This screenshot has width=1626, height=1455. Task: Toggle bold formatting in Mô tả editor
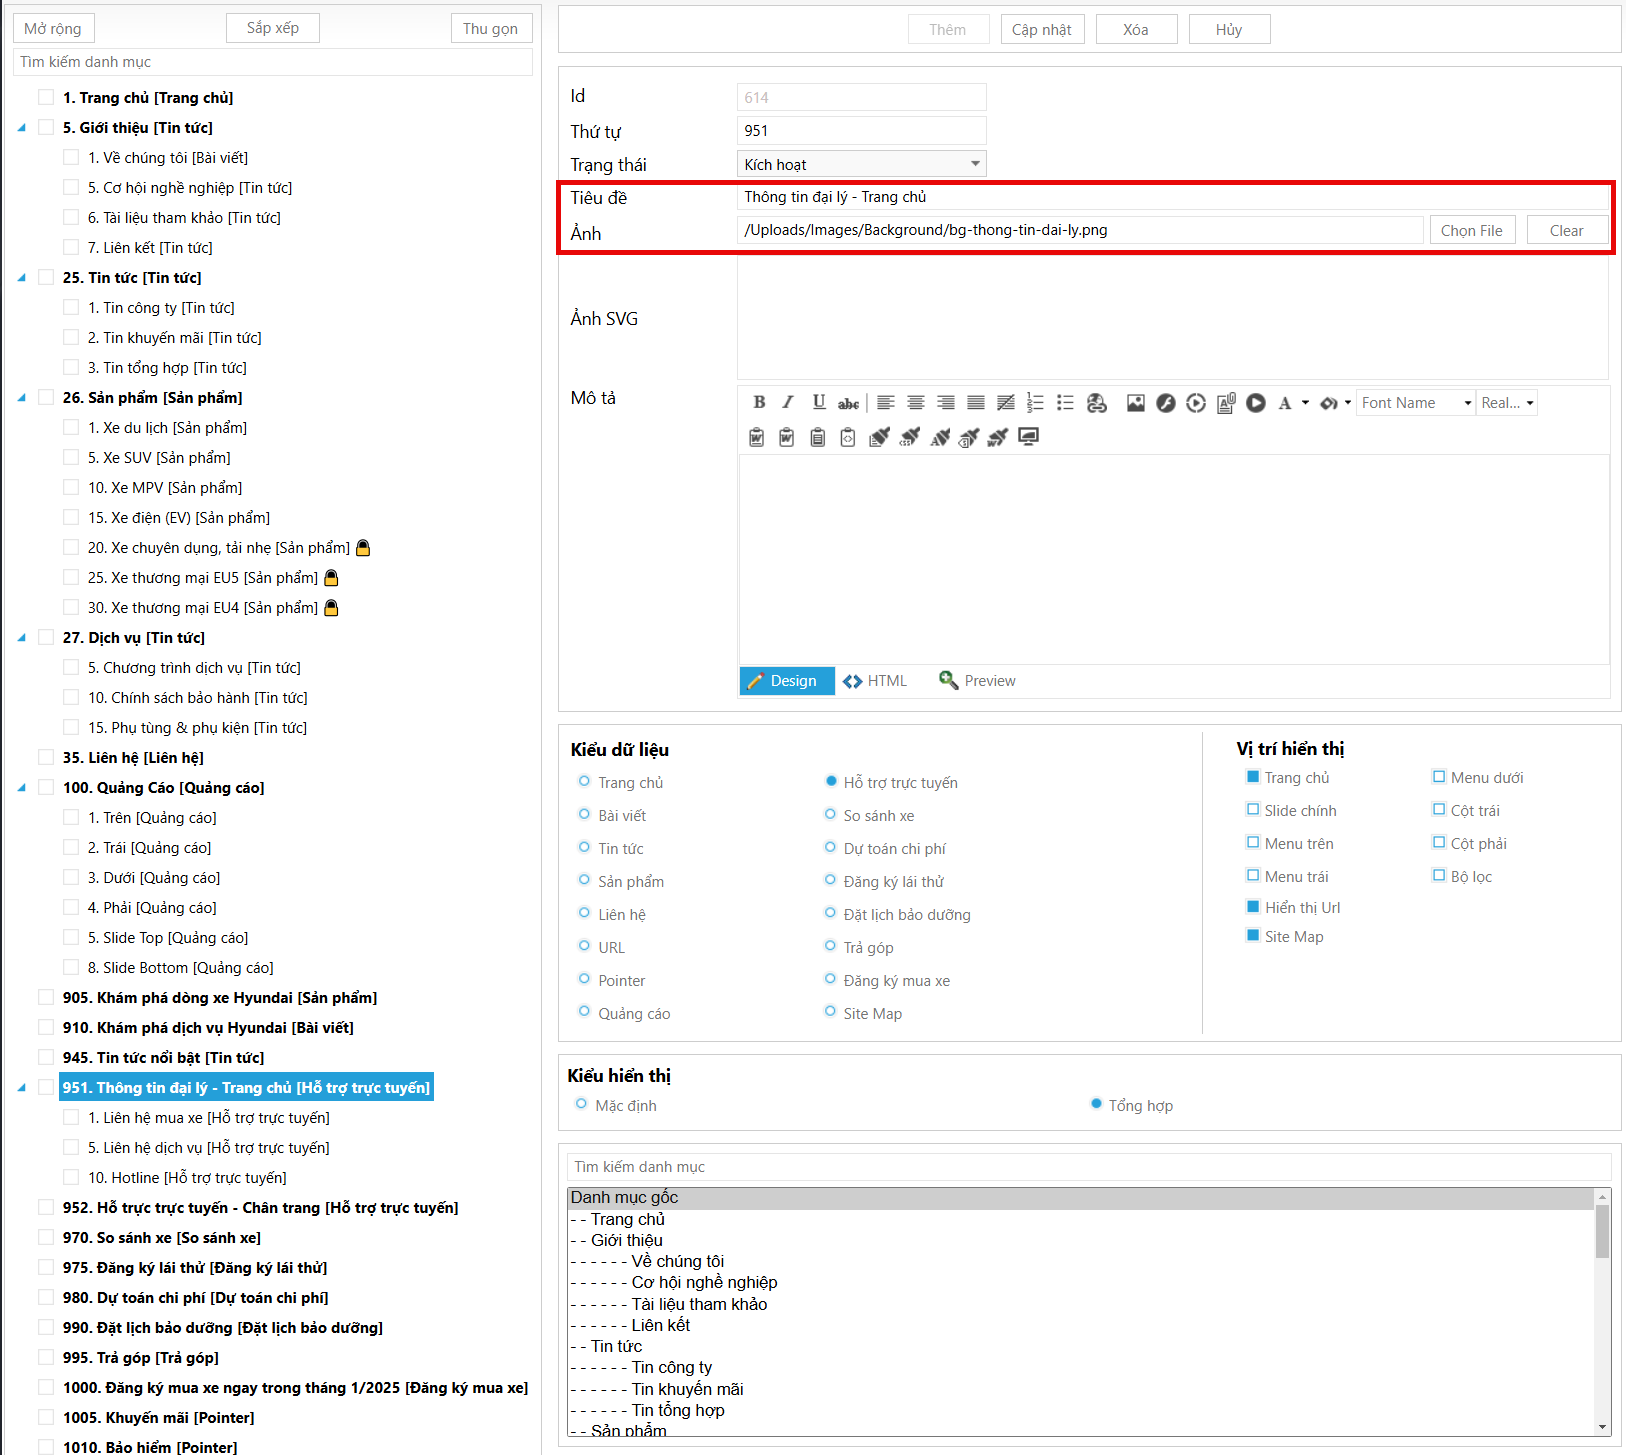pos(759,402)
